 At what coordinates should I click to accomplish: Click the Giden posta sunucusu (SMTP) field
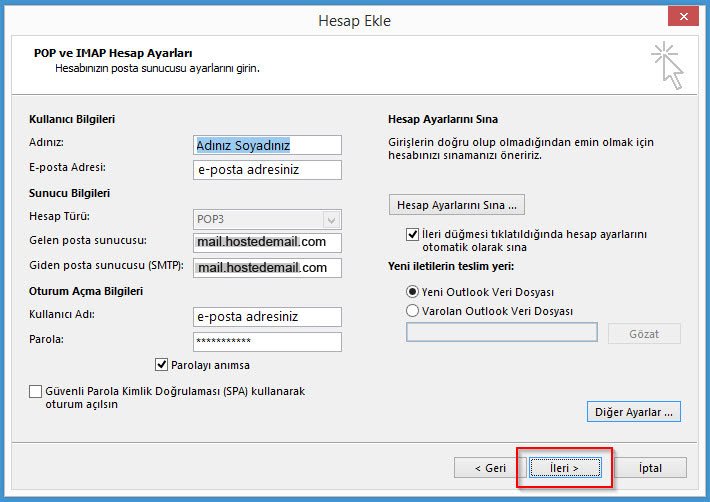click(x=268, y=268)
